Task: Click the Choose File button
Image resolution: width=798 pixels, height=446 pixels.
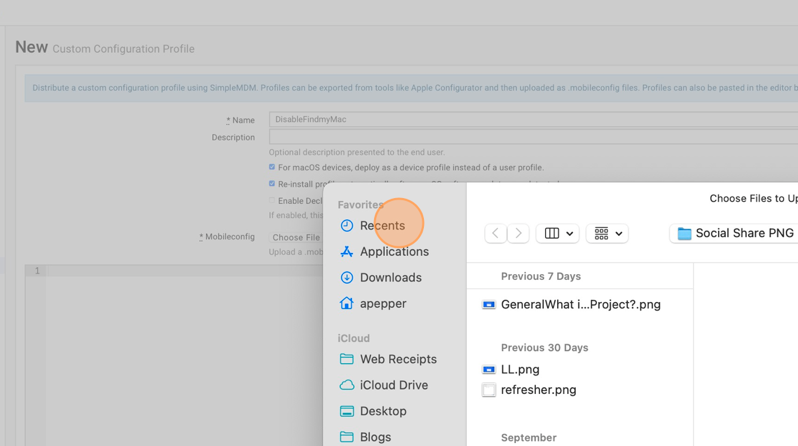Action: [296, 237]
